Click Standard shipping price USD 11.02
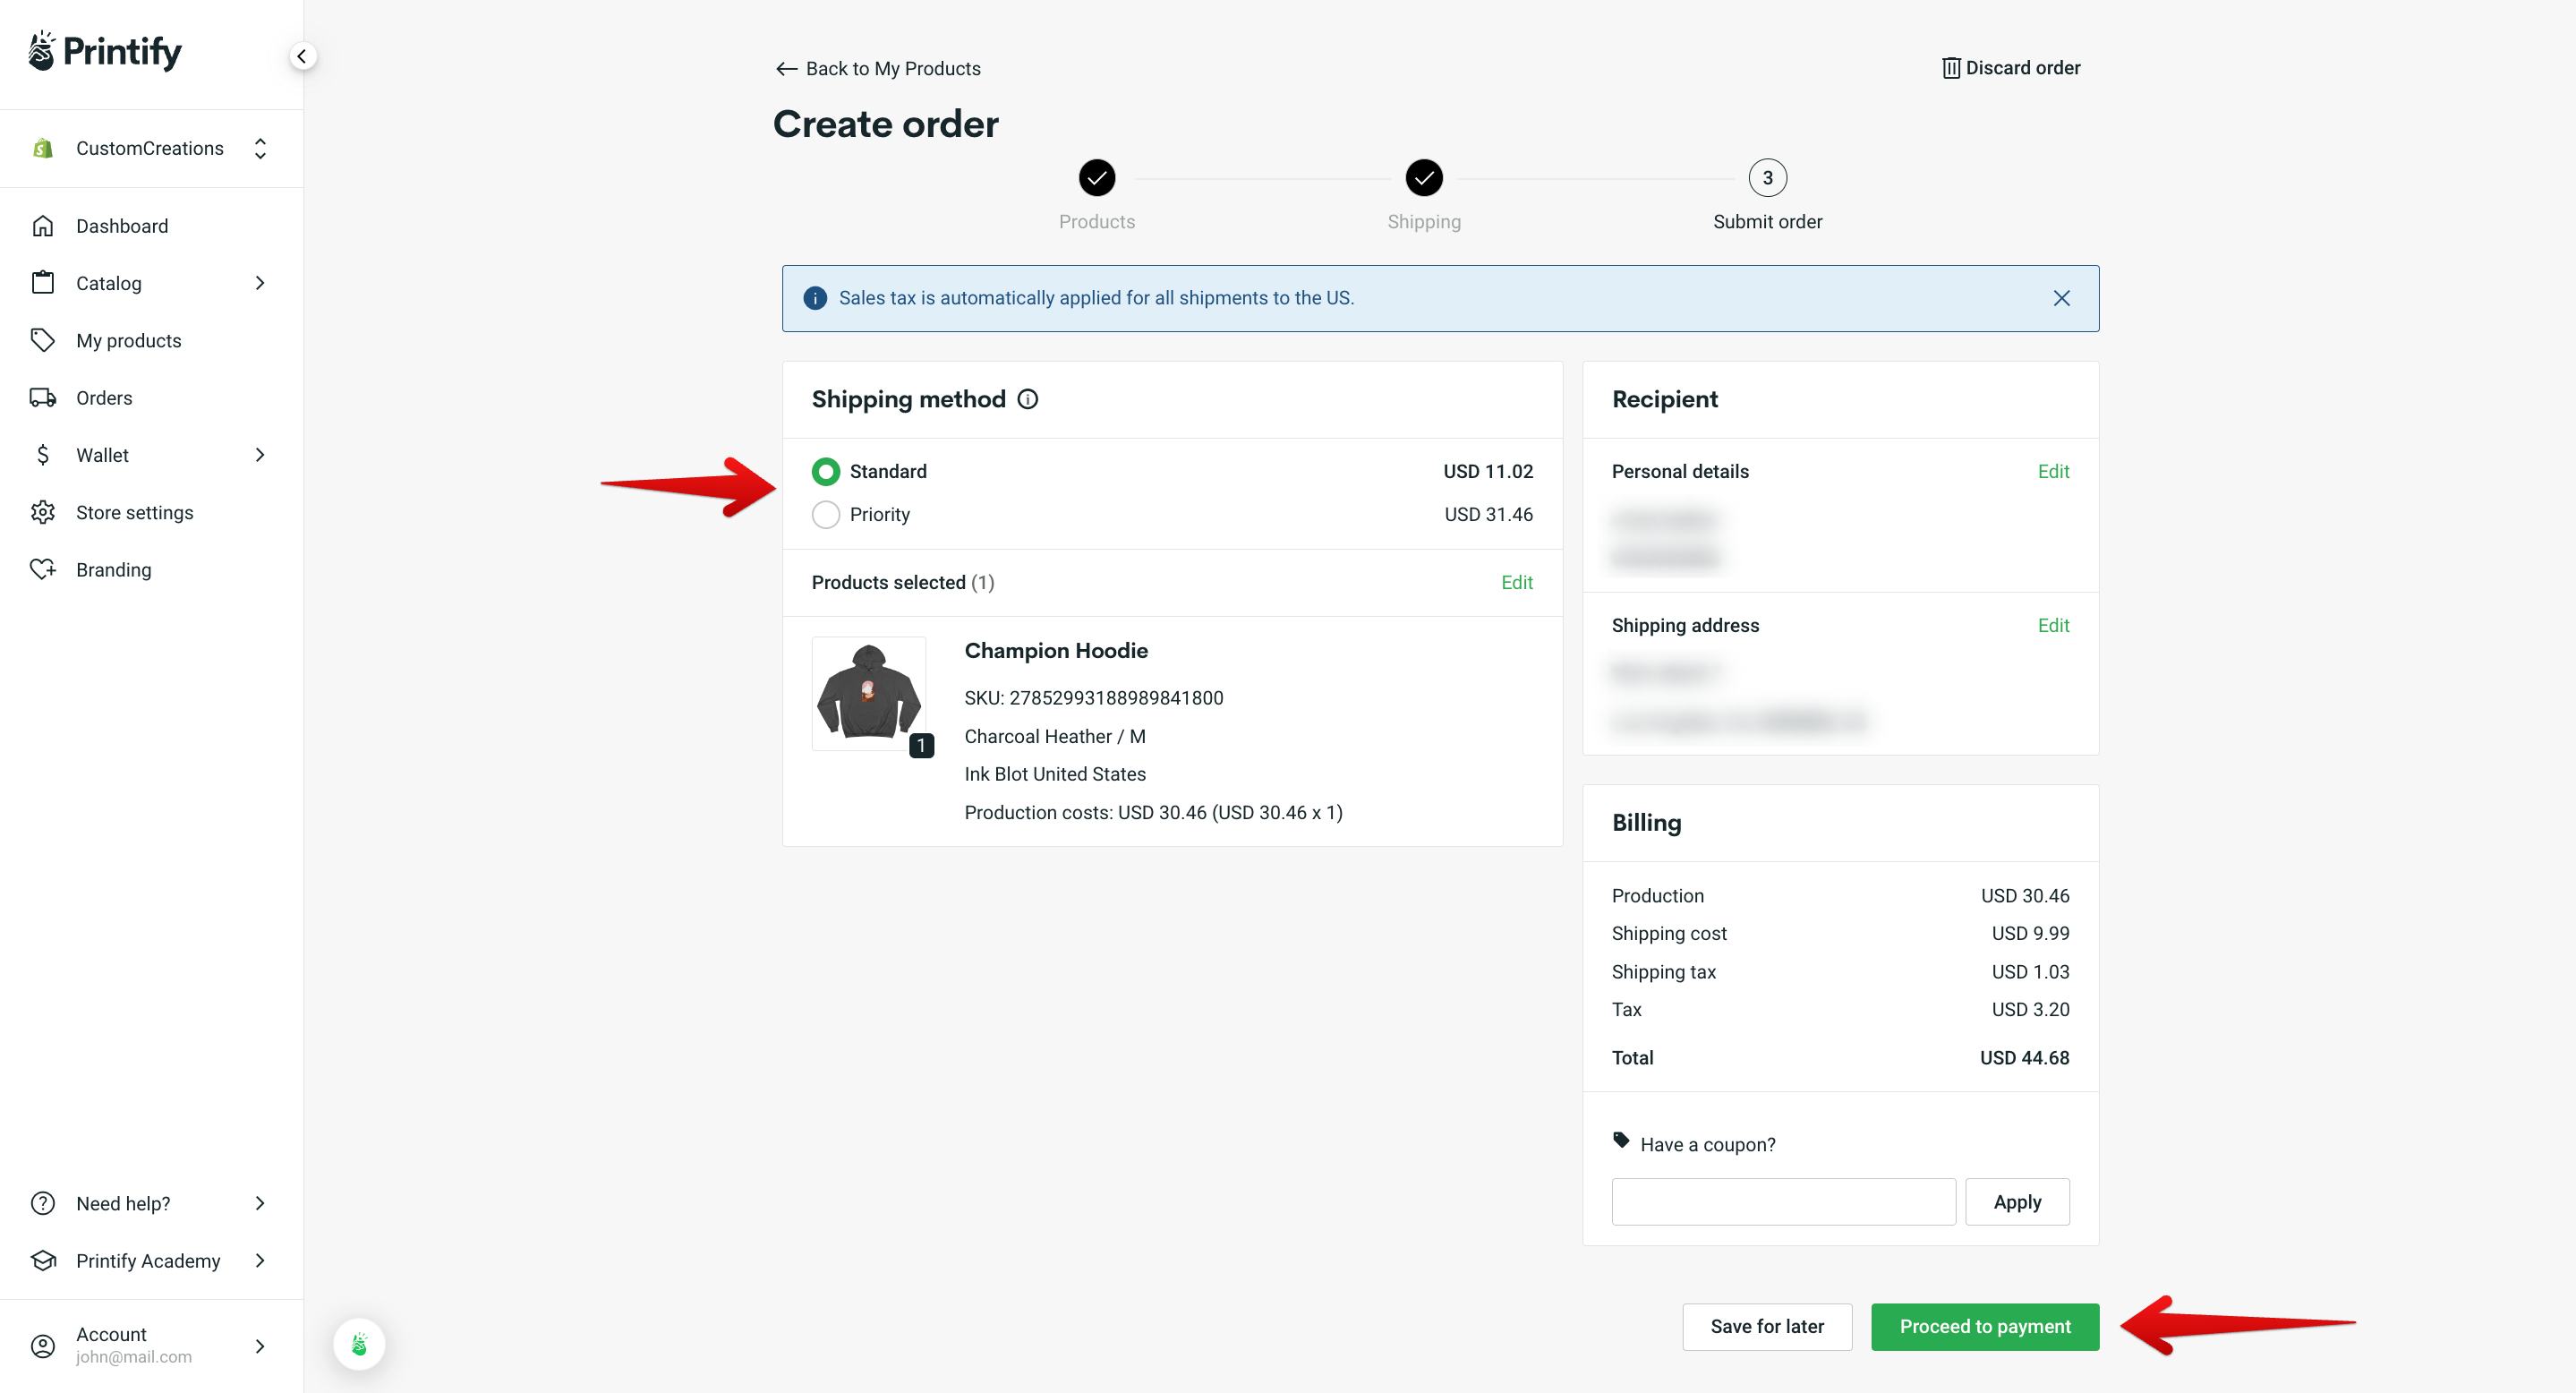The image size is (2576, 1393). [1487, 471]
